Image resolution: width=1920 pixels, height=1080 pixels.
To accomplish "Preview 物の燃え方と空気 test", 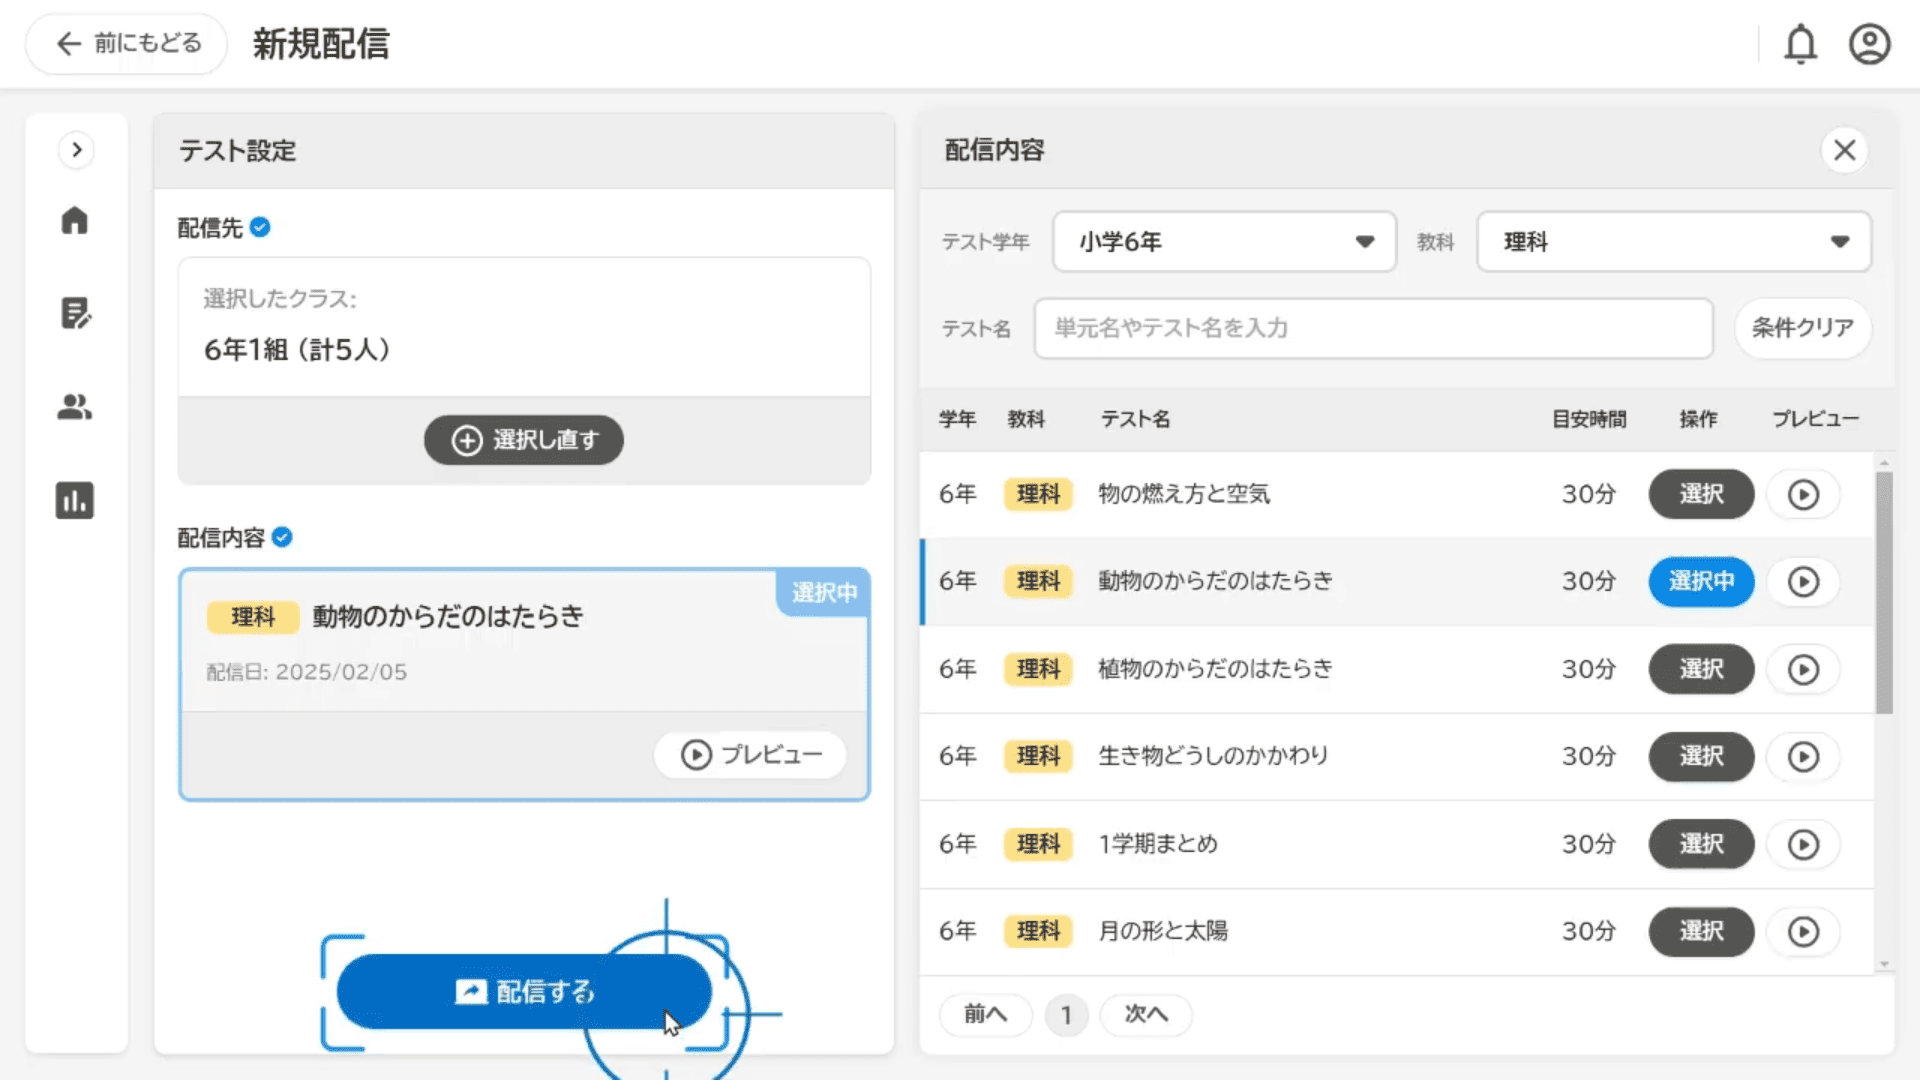I will point(1803,494).
